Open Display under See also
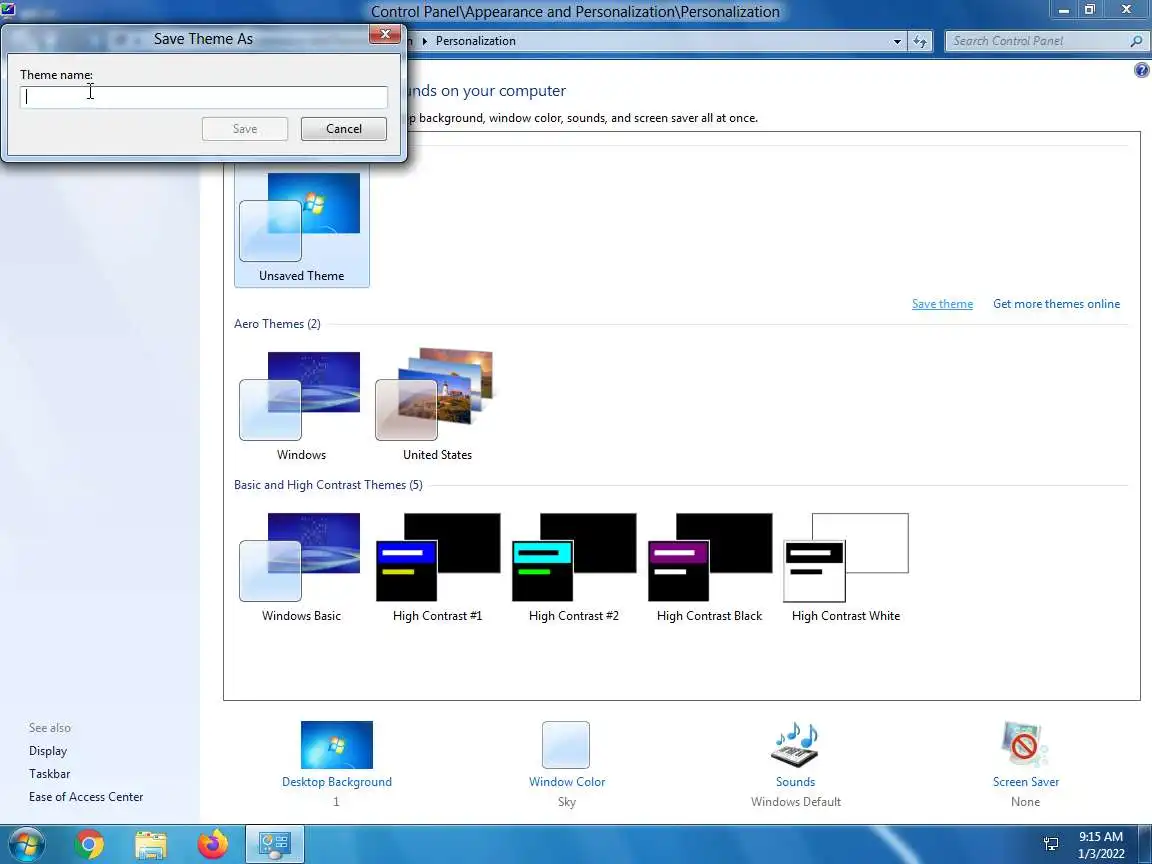The height and width of the screenshot is (864, 1152). (48, 751)
